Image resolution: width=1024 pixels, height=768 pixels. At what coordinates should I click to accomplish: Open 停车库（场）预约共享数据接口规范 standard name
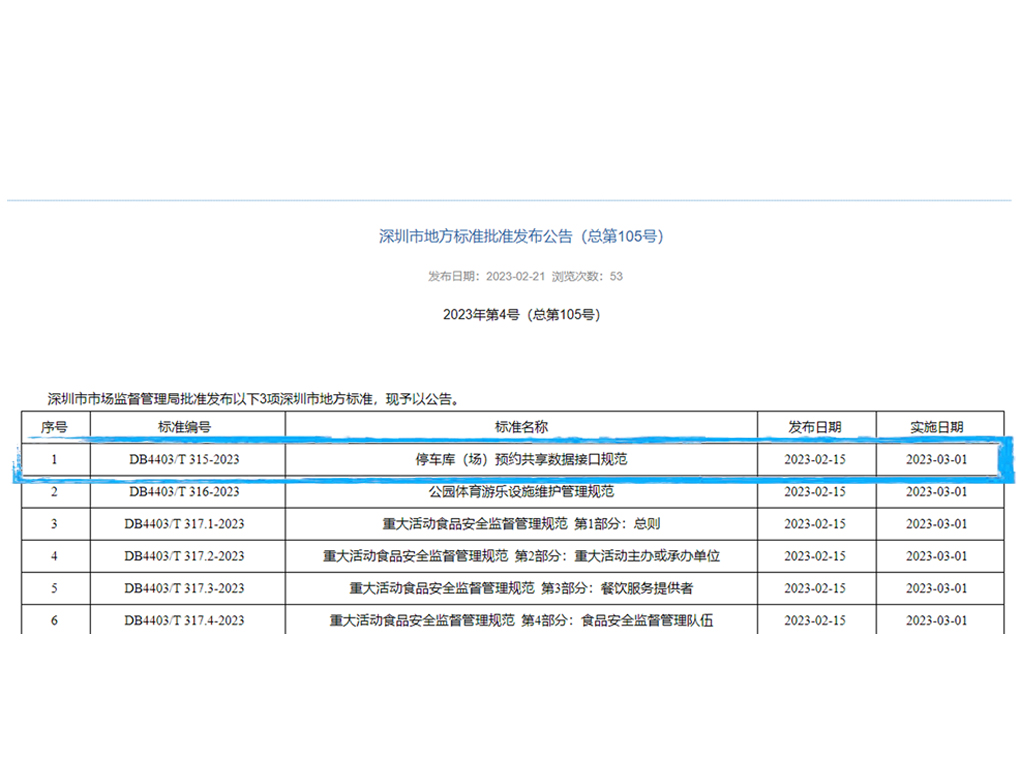[521, 460]
